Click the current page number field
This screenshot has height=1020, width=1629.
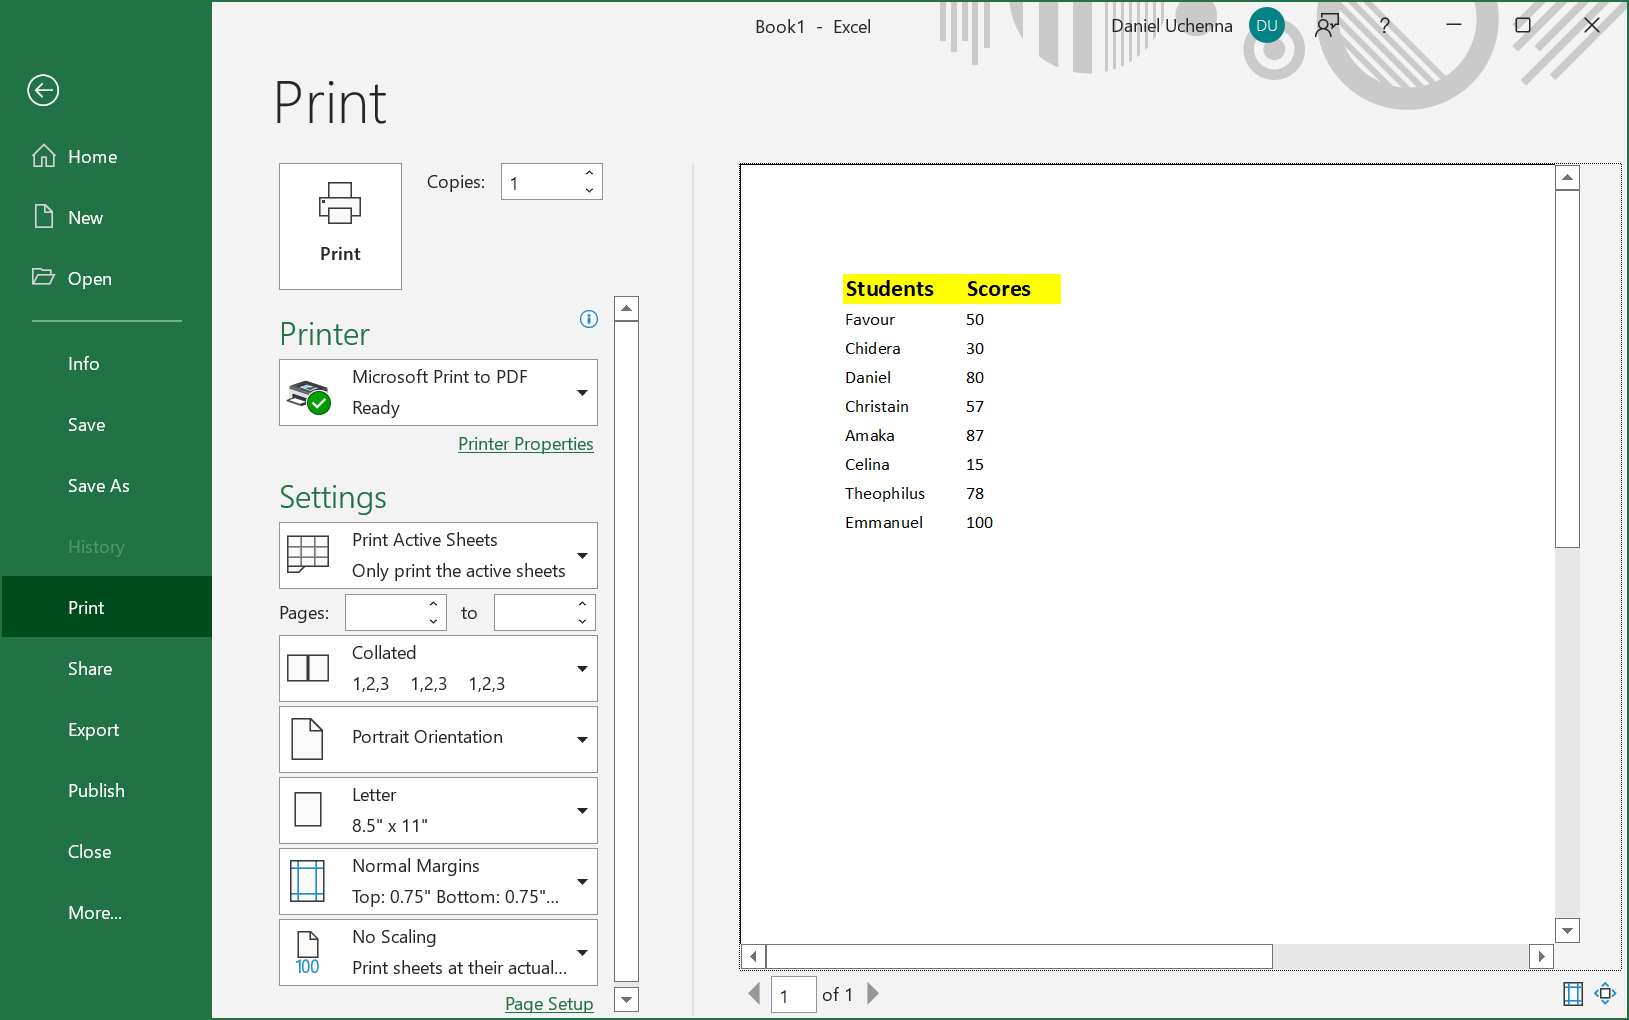pyautogui.click(x=793, y=995)
